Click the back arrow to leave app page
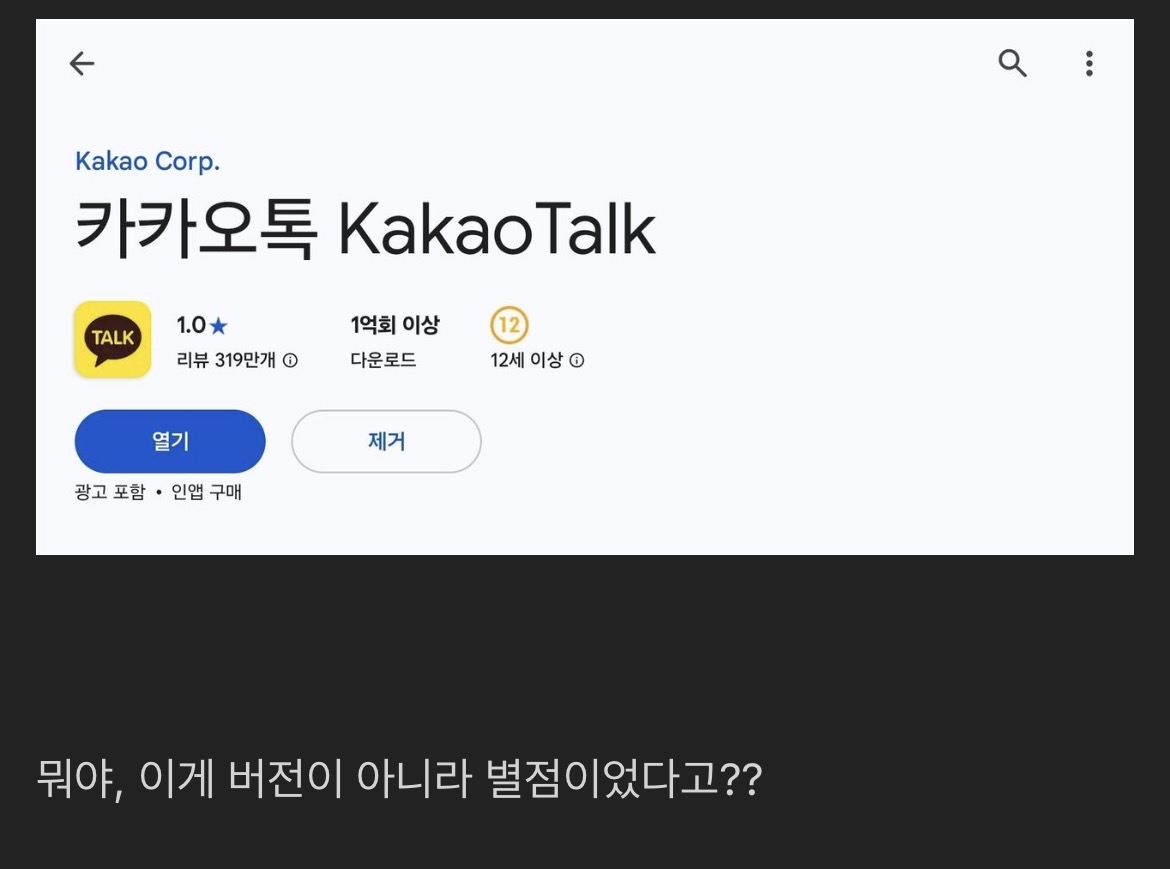1170x869 pixels. tap(81, 63)
